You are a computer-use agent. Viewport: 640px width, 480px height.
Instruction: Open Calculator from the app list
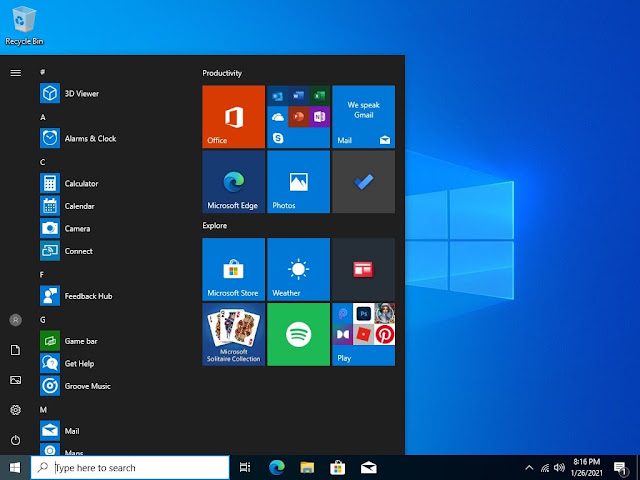tap(69, 183)
